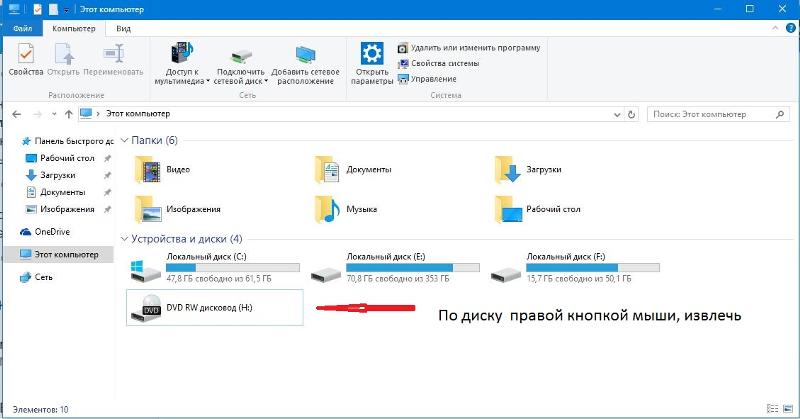Click the pin next to Рабочий стол

[108, 158]
